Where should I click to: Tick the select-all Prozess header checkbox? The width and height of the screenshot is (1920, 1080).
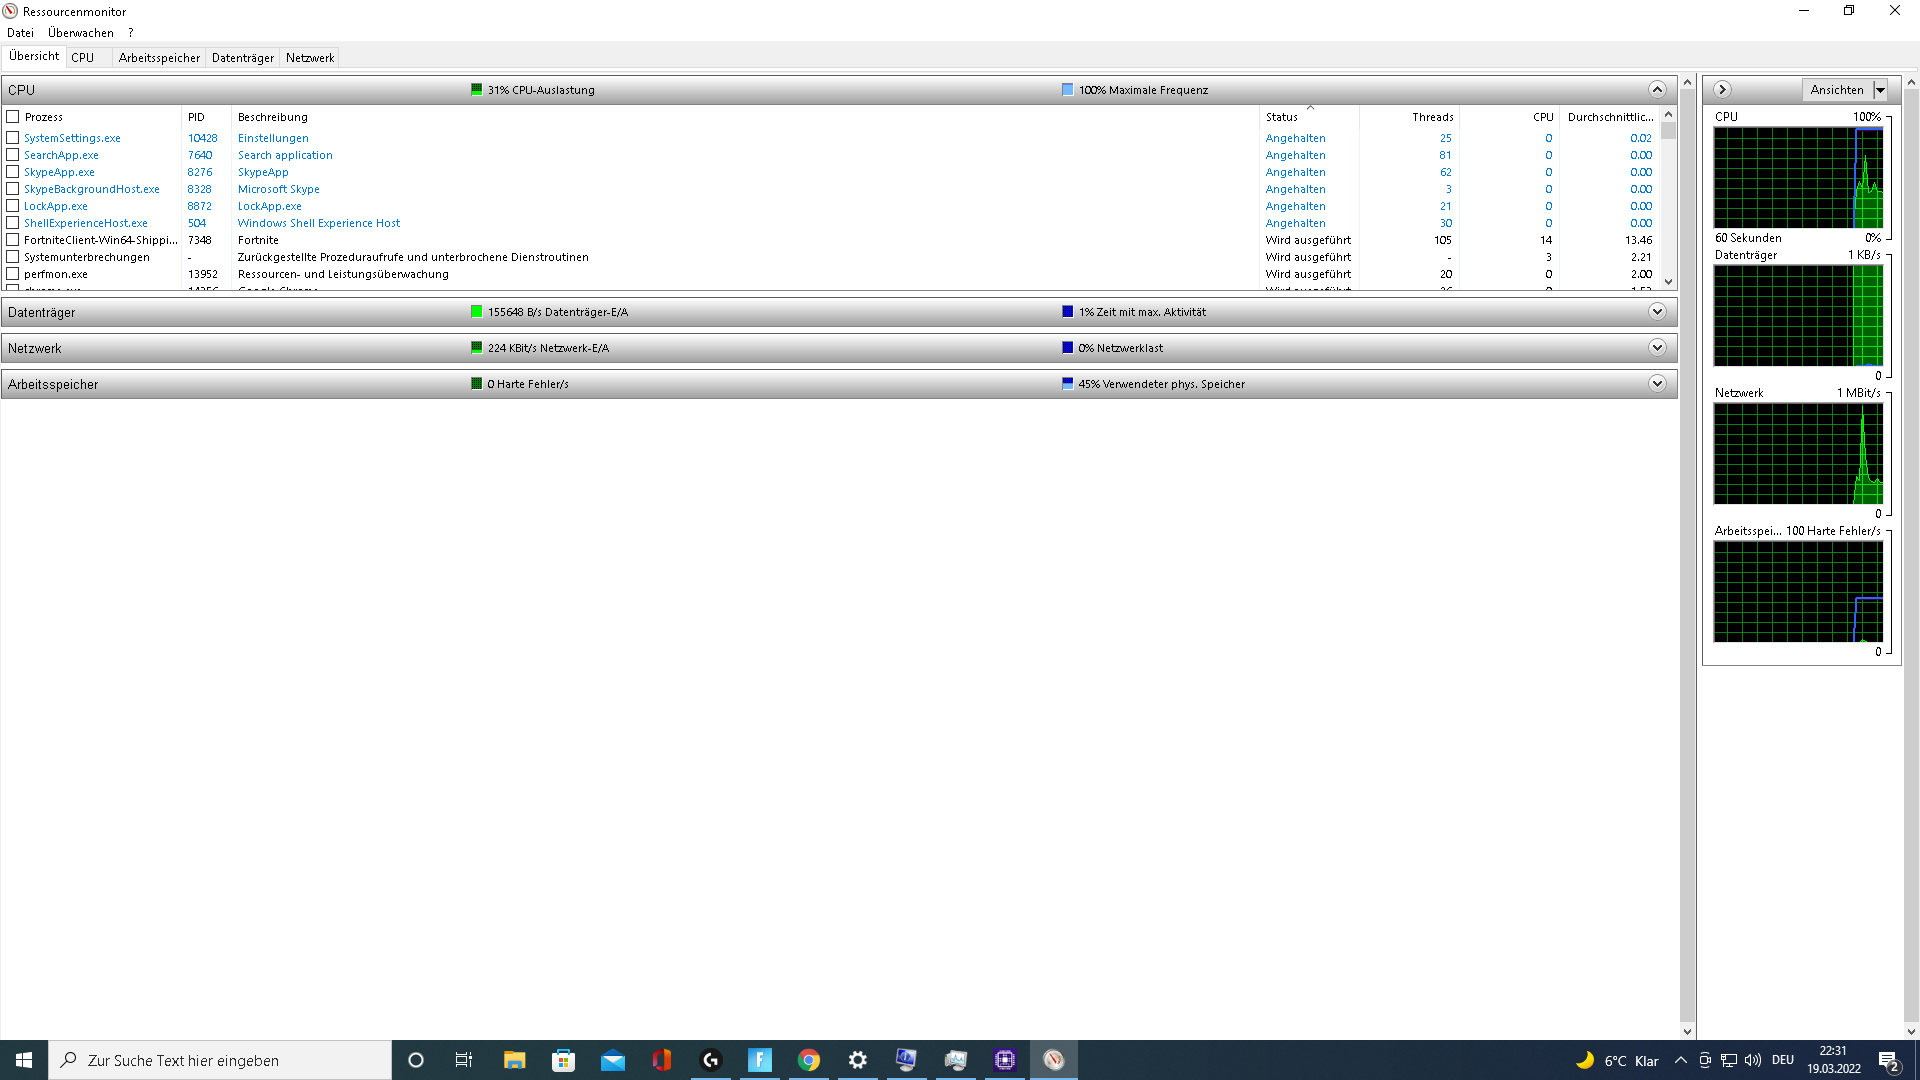pyautogui.click(x=13, y=117)
